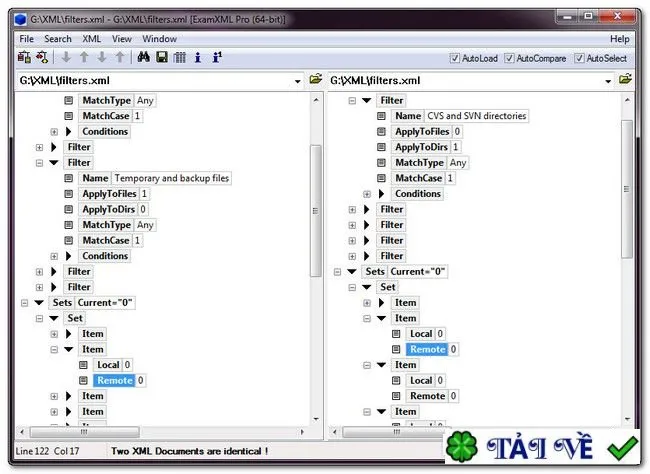The width and height of the screenshot is (650, 474).
Task: Open the Search menu
Action: (58, 39)
